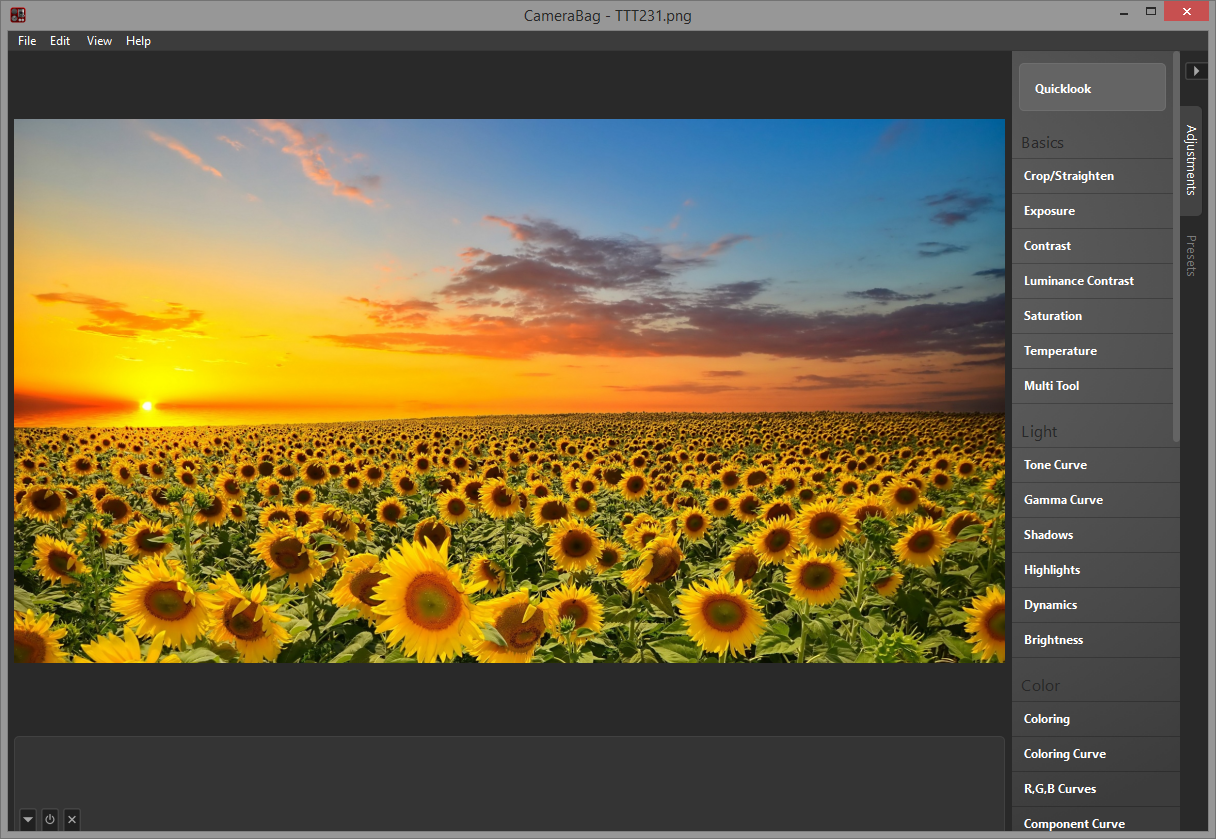Add a Luminance Contrast adjustment
The height and width of the screenshot is (839, 1216).
point(1092,281)
